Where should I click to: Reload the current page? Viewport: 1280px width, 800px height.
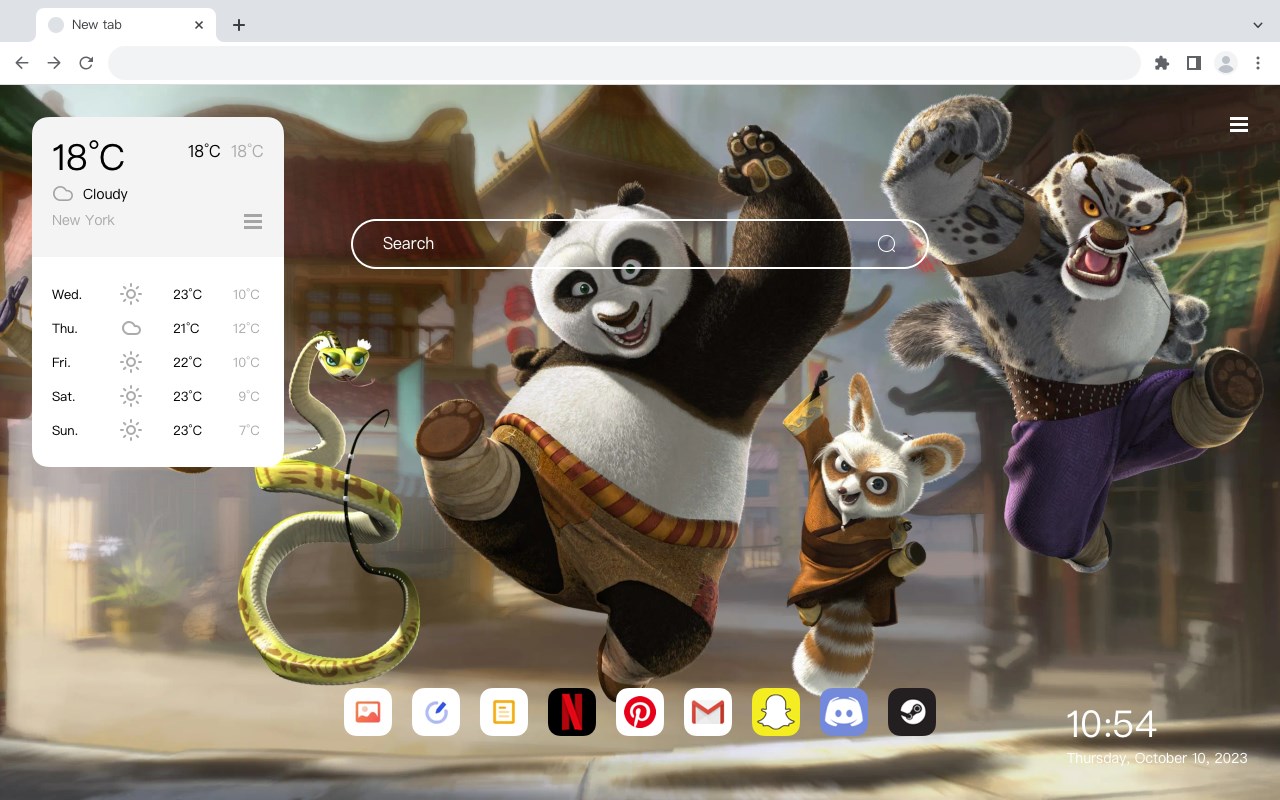(x=86, y=63)
